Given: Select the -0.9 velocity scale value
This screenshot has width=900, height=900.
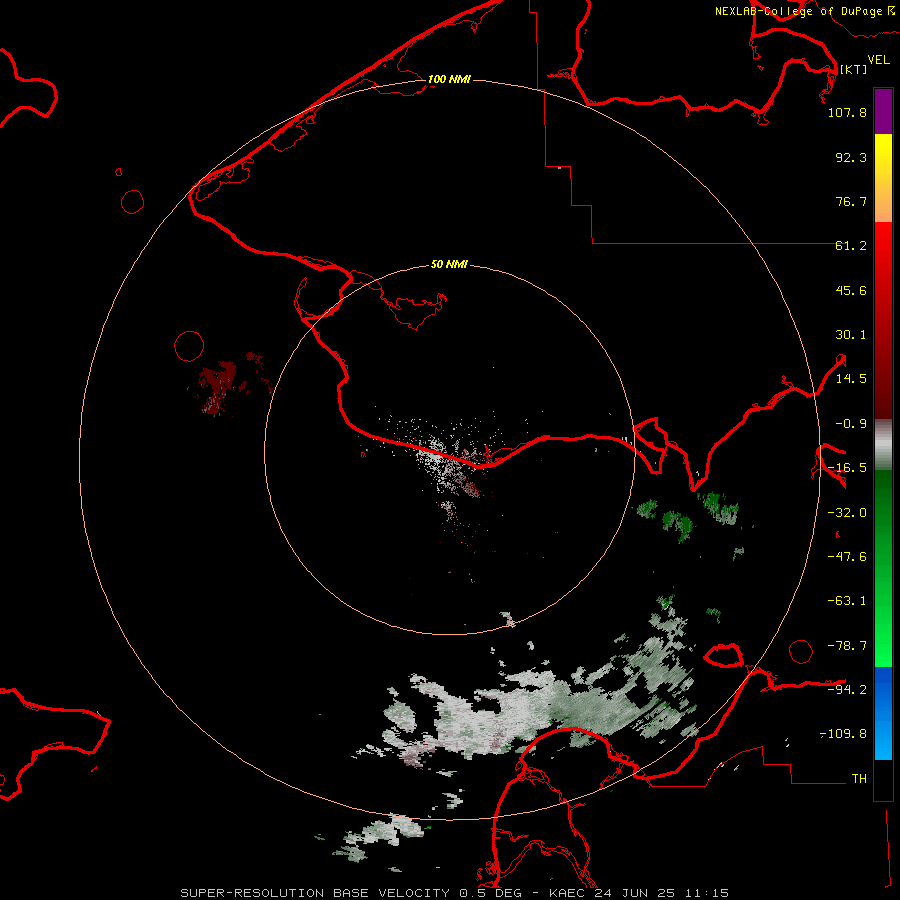Looking at the screenshot, I should click(x=851, y=424).
